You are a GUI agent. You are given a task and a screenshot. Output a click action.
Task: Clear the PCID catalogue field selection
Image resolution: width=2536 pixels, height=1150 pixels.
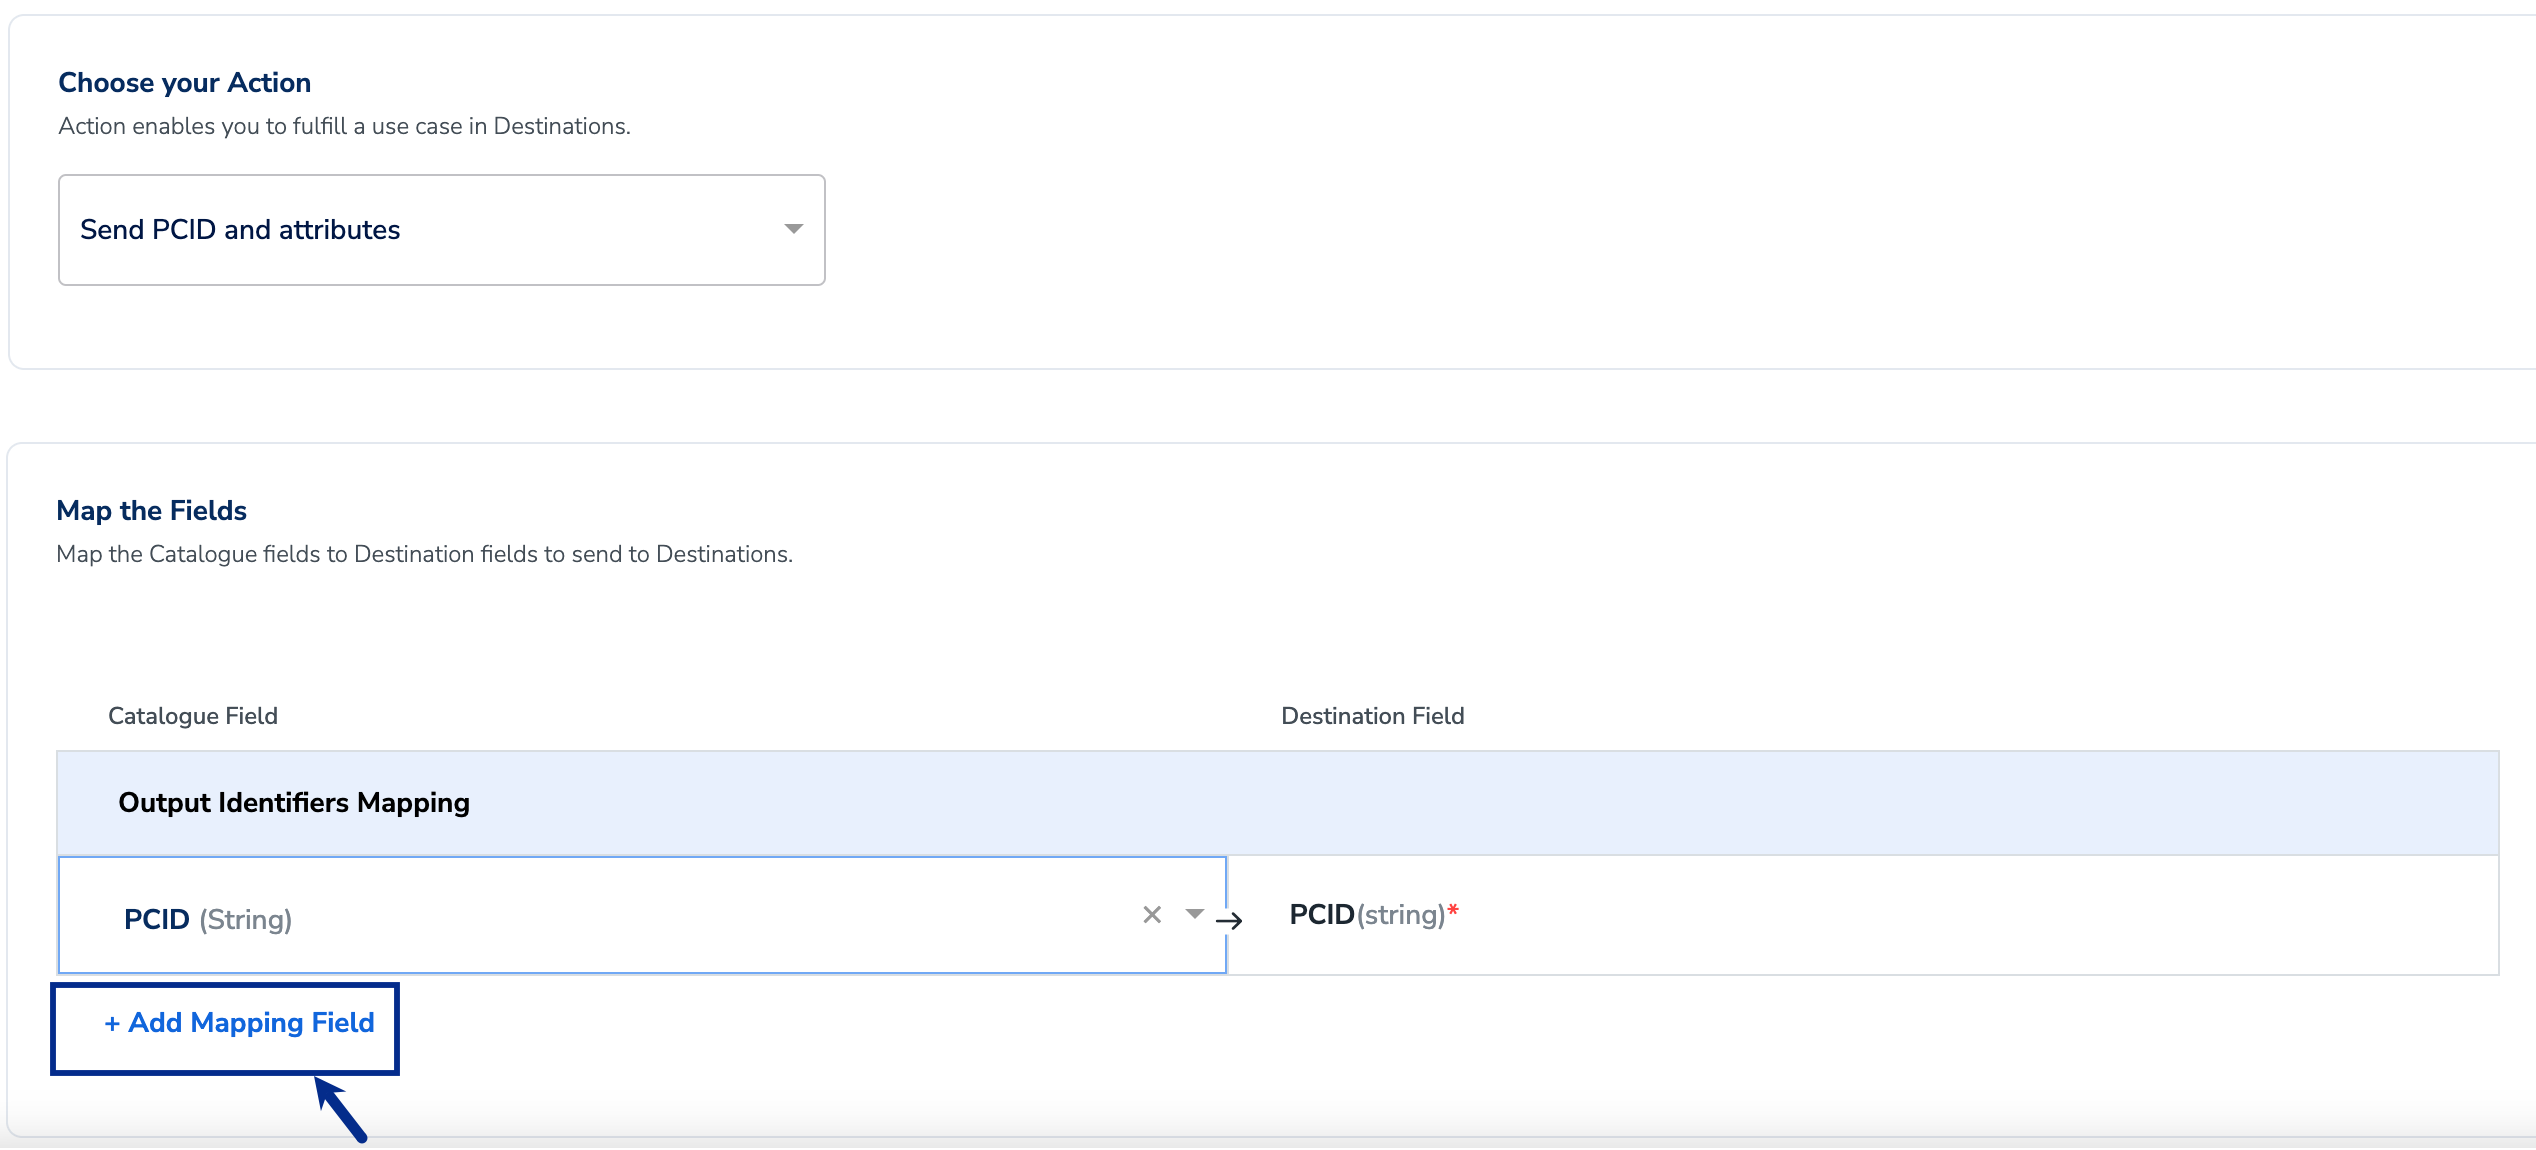[1152, 915]
